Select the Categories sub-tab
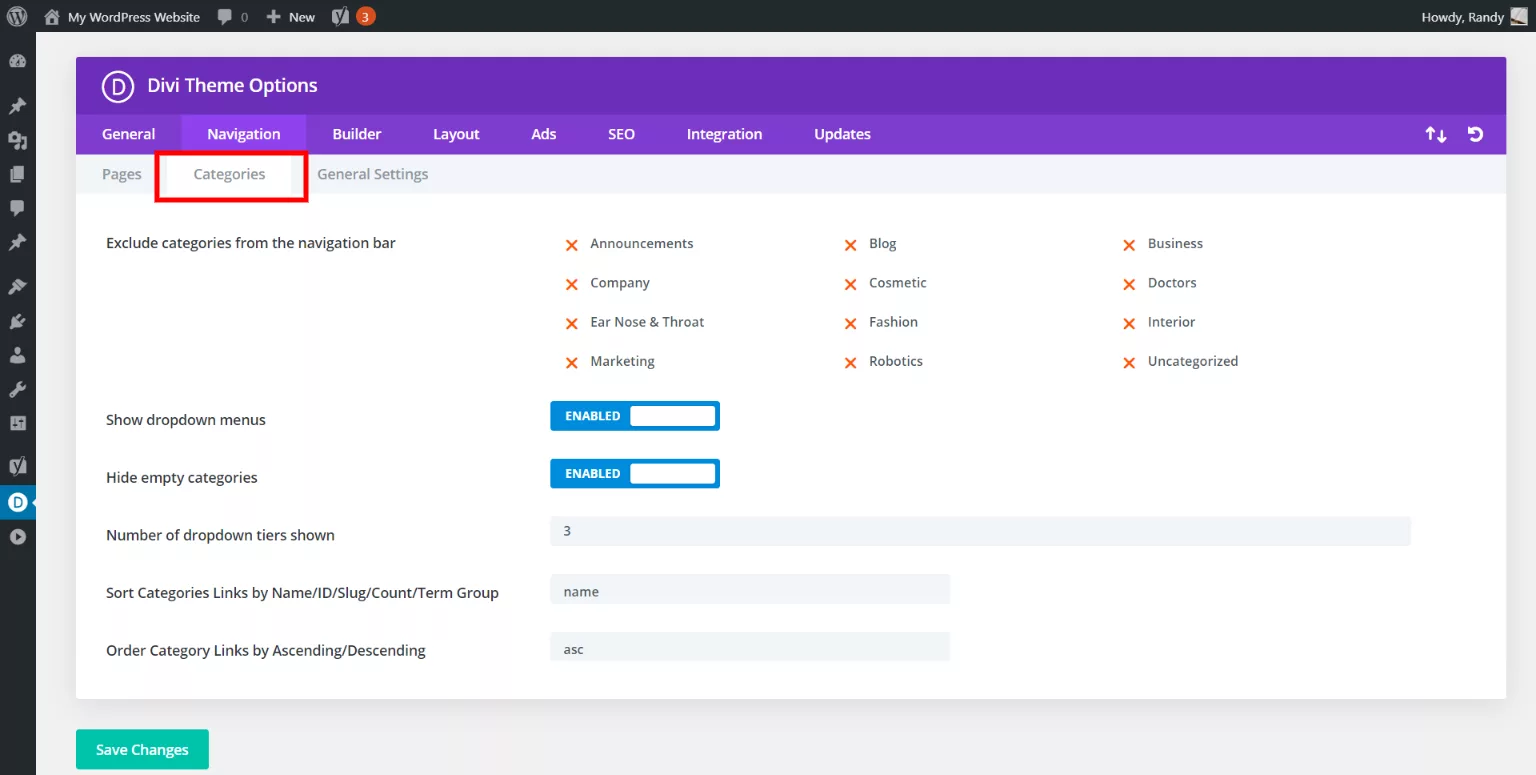 (x=229, y=174)
